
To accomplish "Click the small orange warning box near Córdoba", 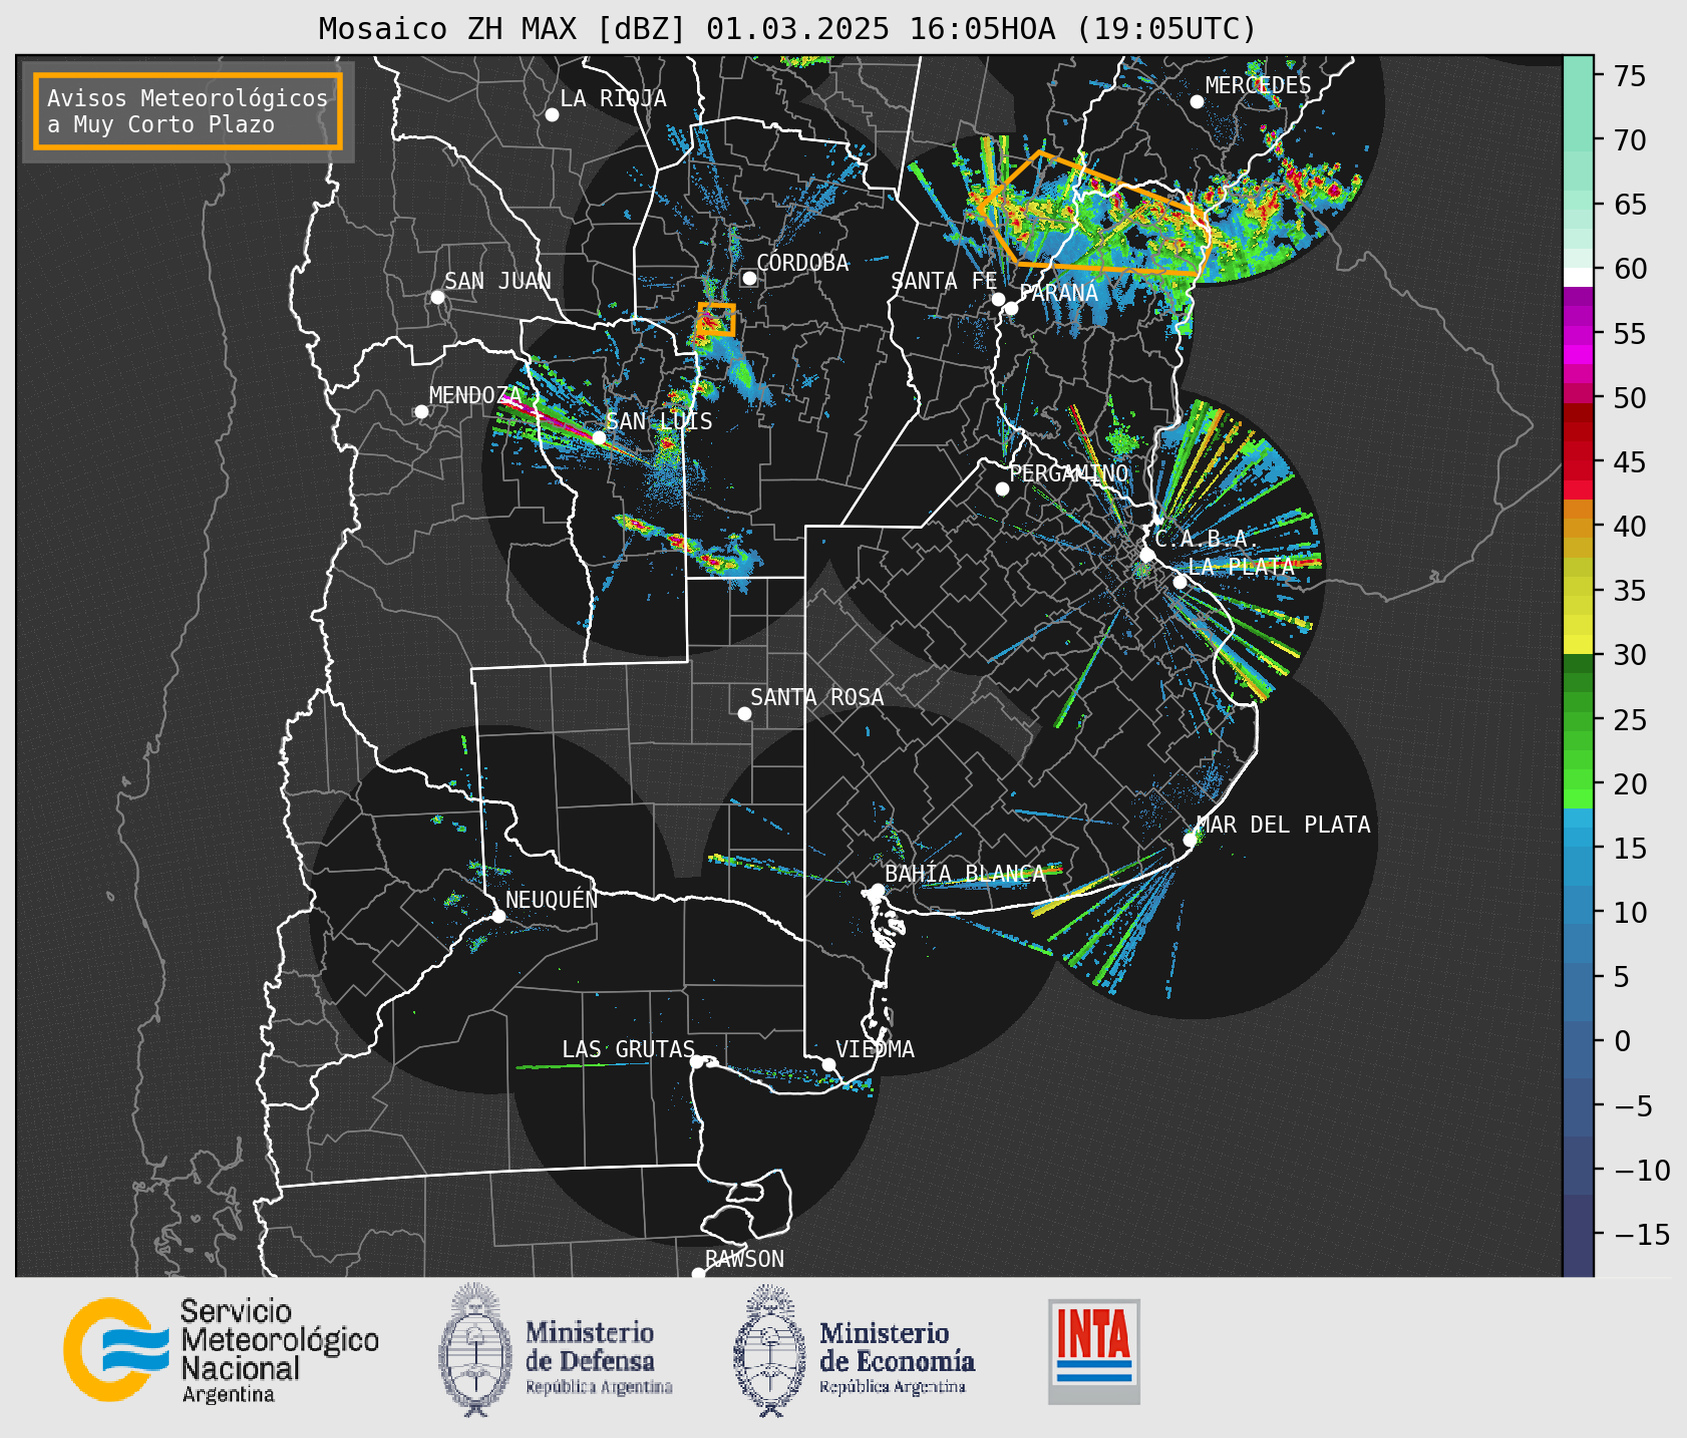I will click(716, 320).
